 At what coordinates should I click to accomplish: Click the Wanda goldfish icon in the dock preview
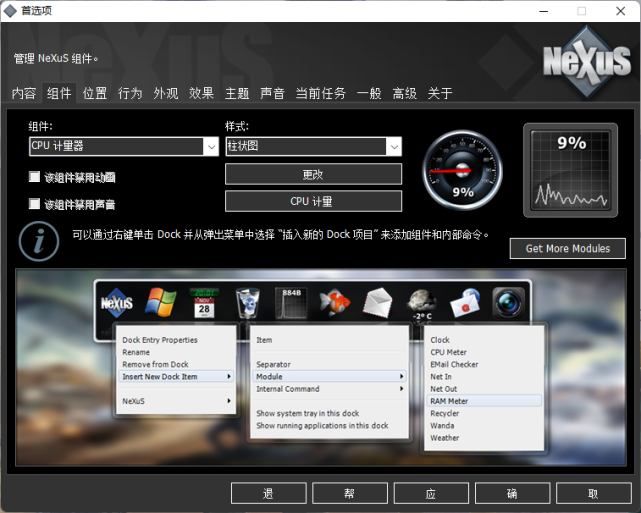(335, 303)
